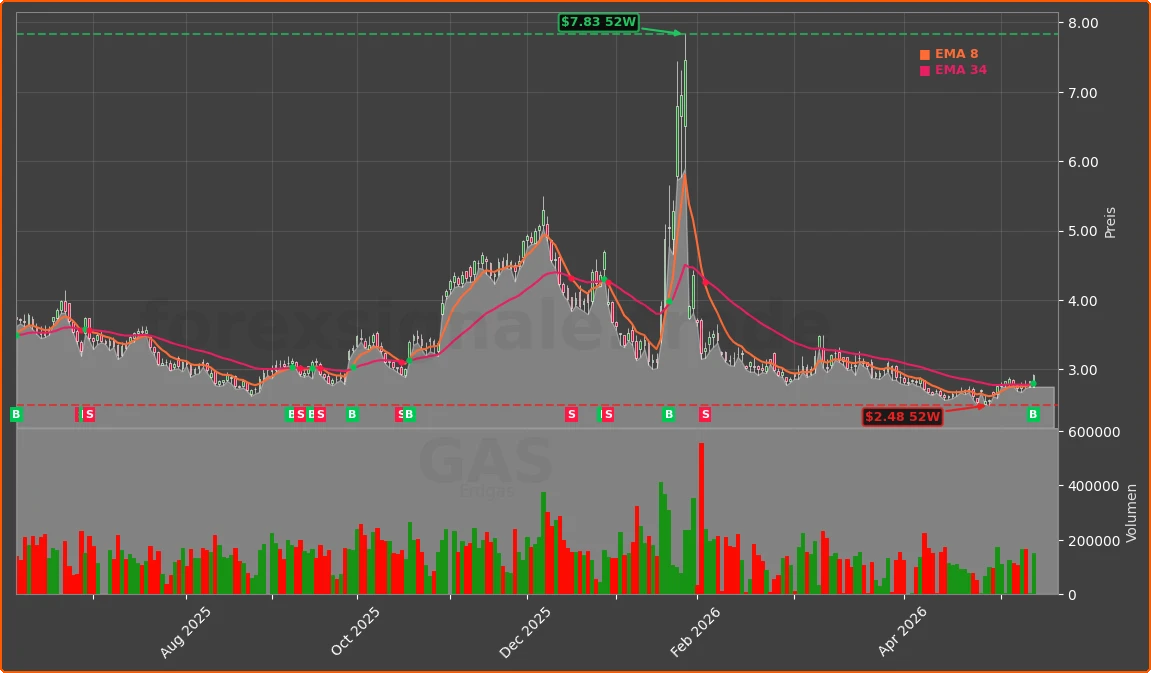Select the EMA 34 legend text
The image size is (1151, 673).
click(961, 70)
